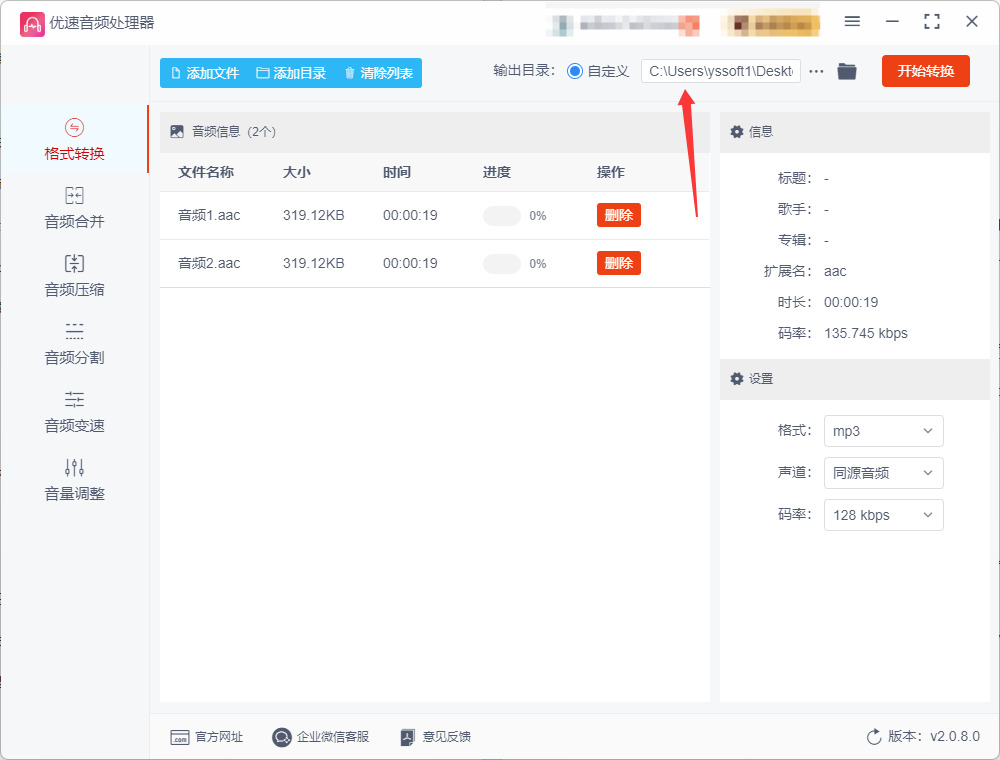This screenshot has width=1000, height=760.
Task: Browse output path with the ellipsis icon
Action: point(816,71)
